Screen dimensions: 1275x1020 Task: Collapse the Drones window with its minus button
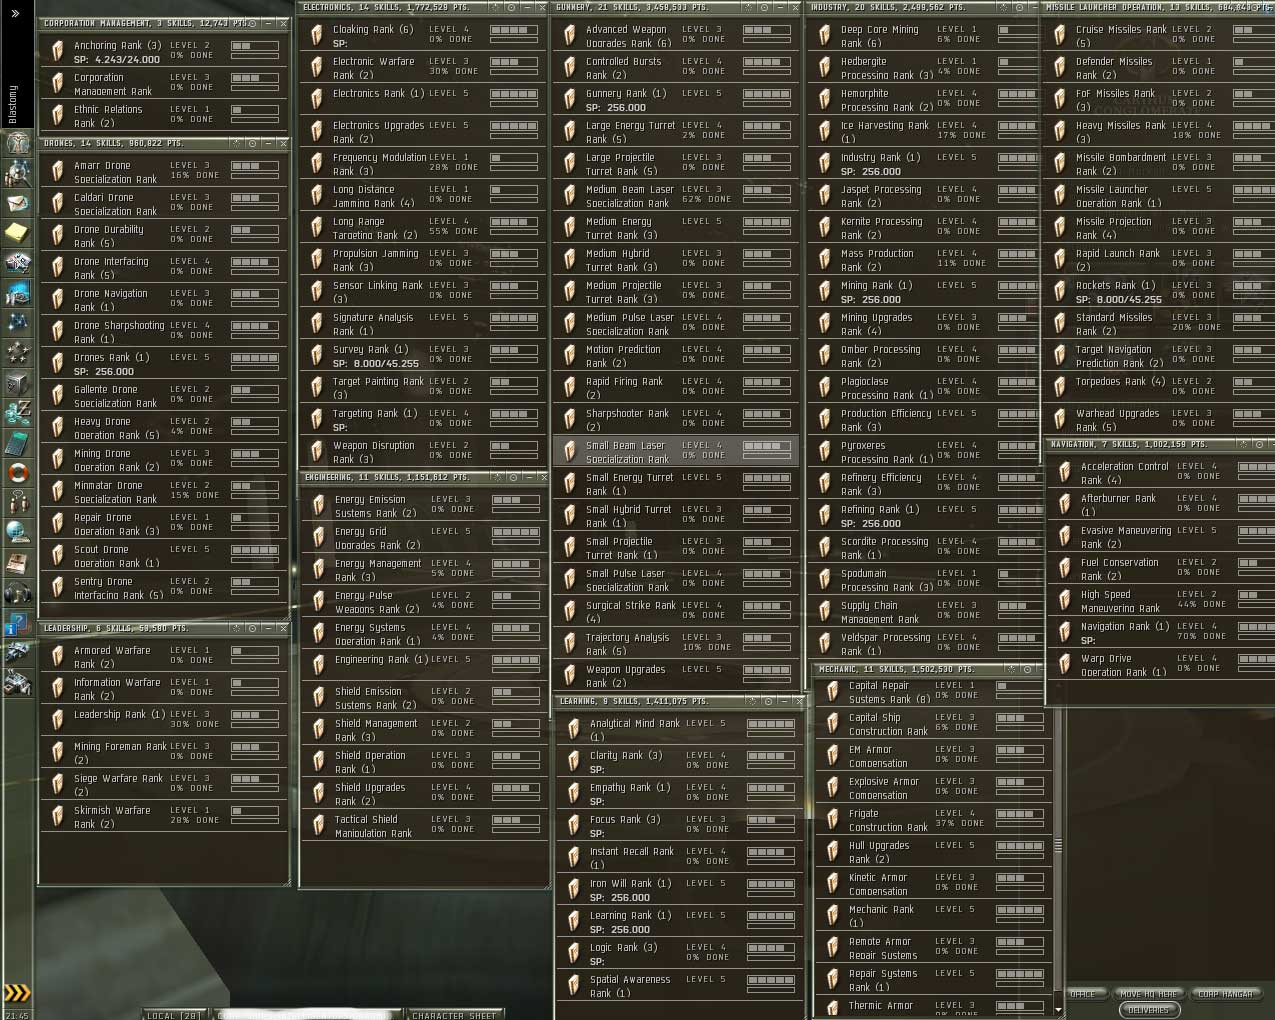(267, 144)
